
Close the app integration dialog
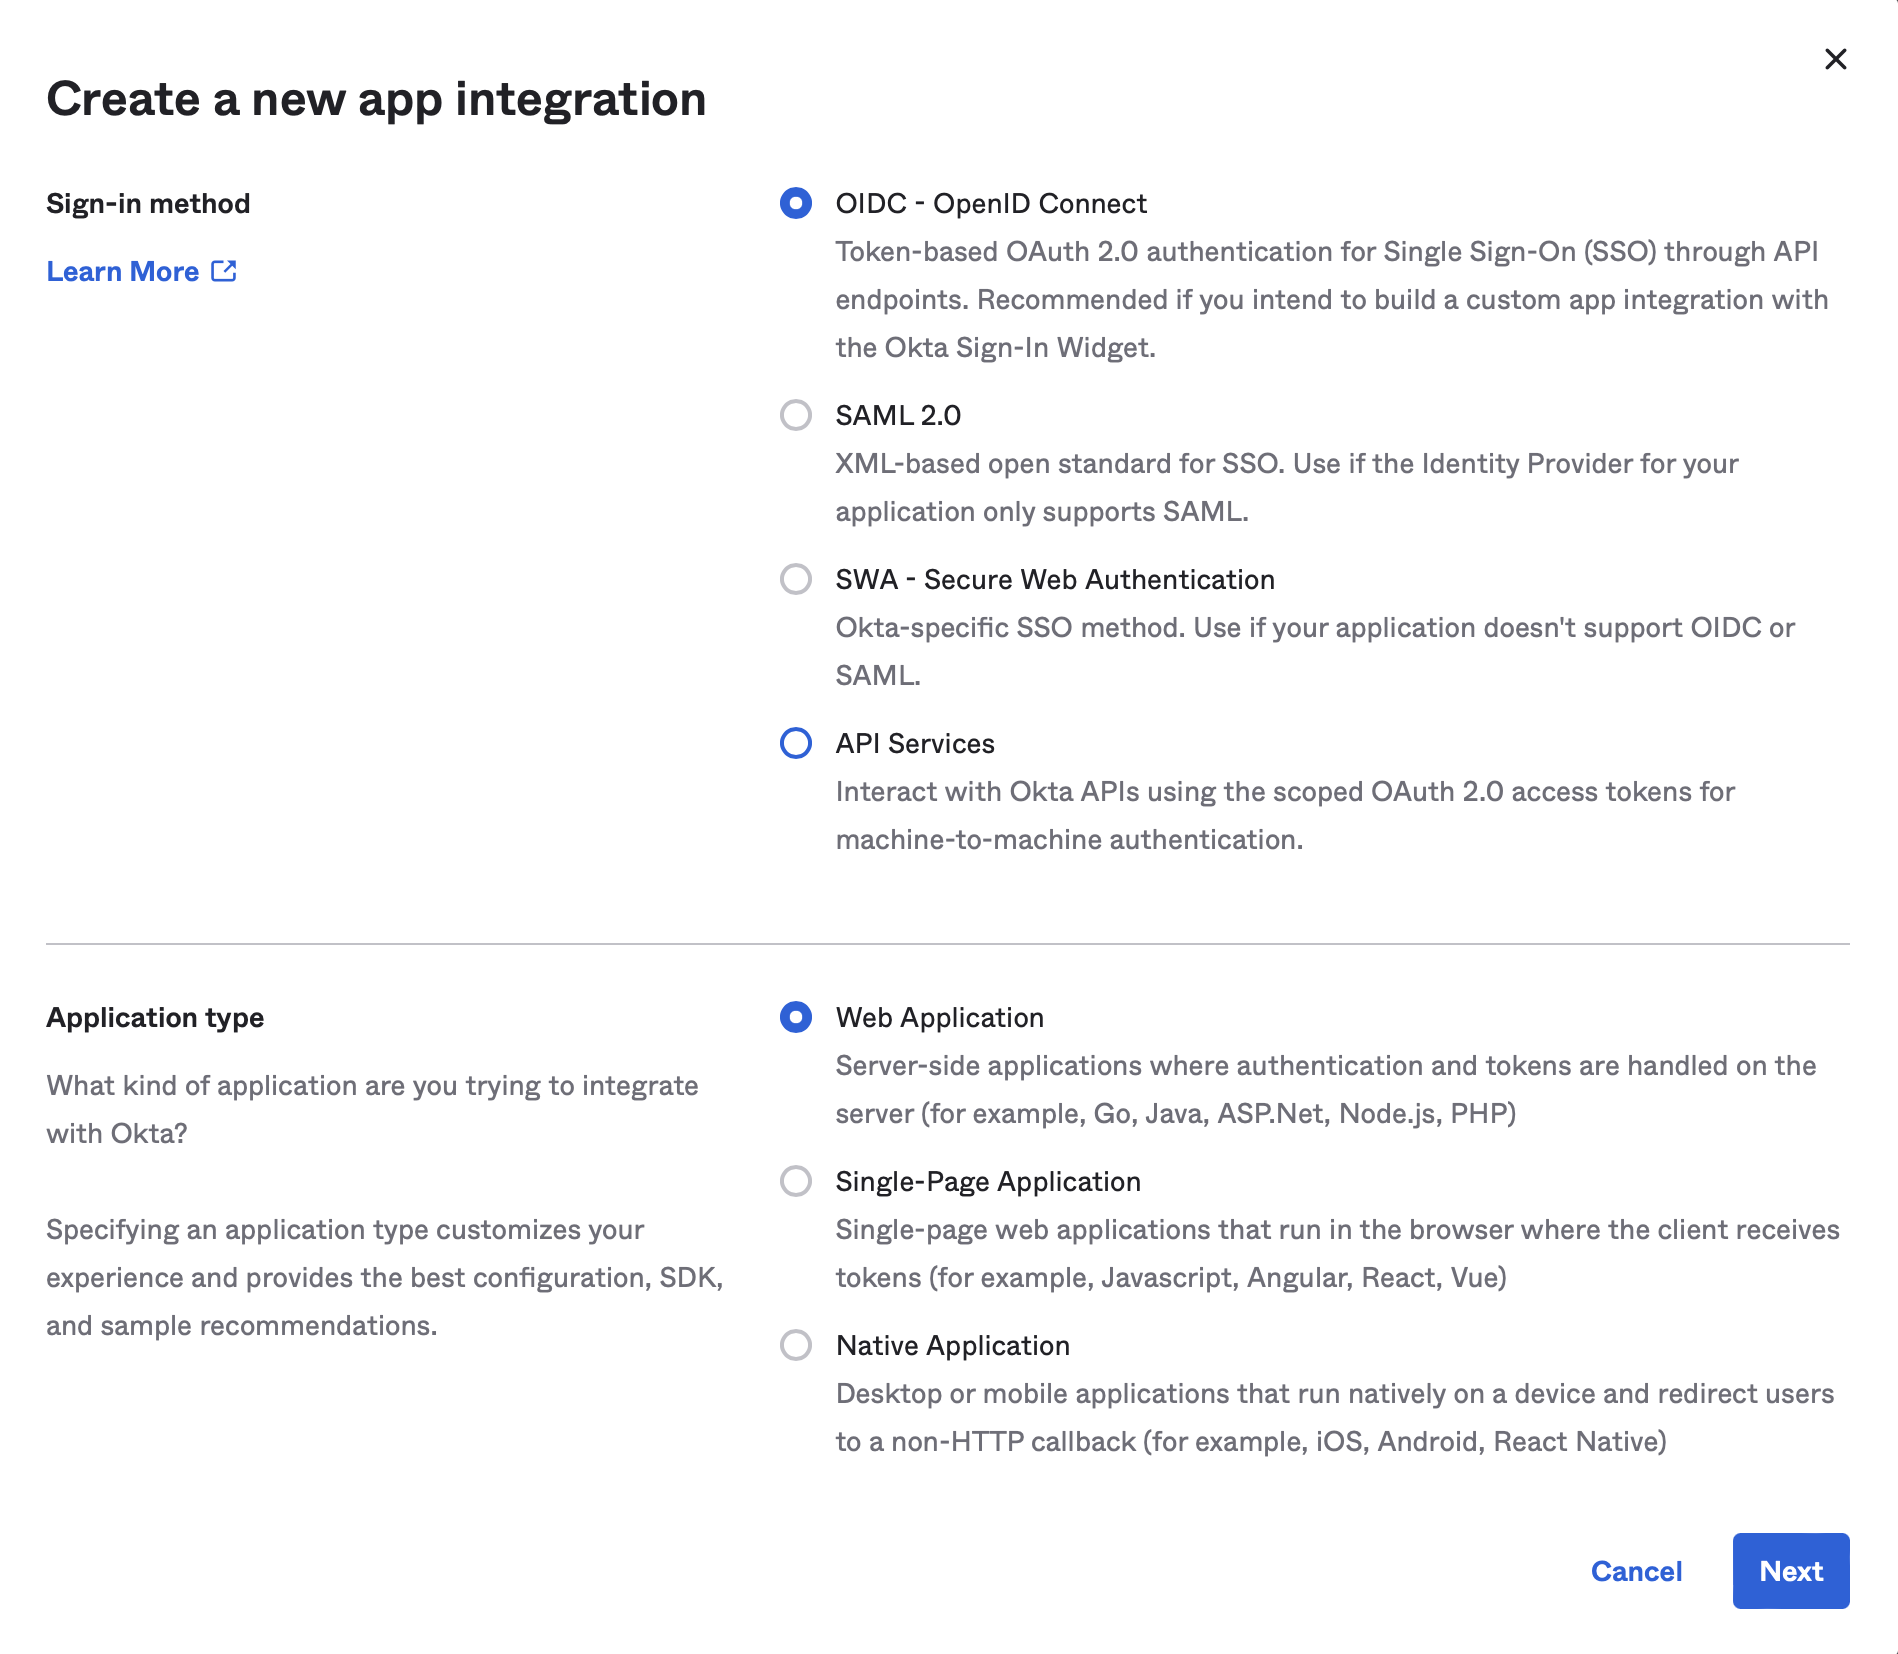click(1837, 59)
